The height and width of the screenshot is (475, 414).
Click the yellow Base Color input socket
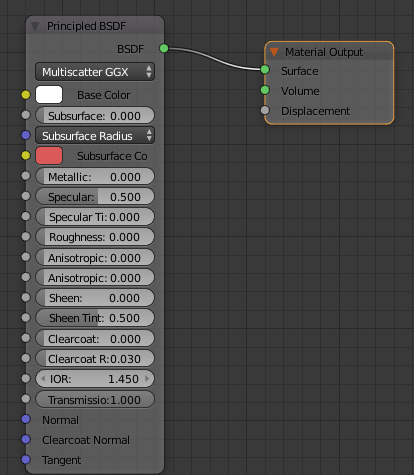[26, 95]
